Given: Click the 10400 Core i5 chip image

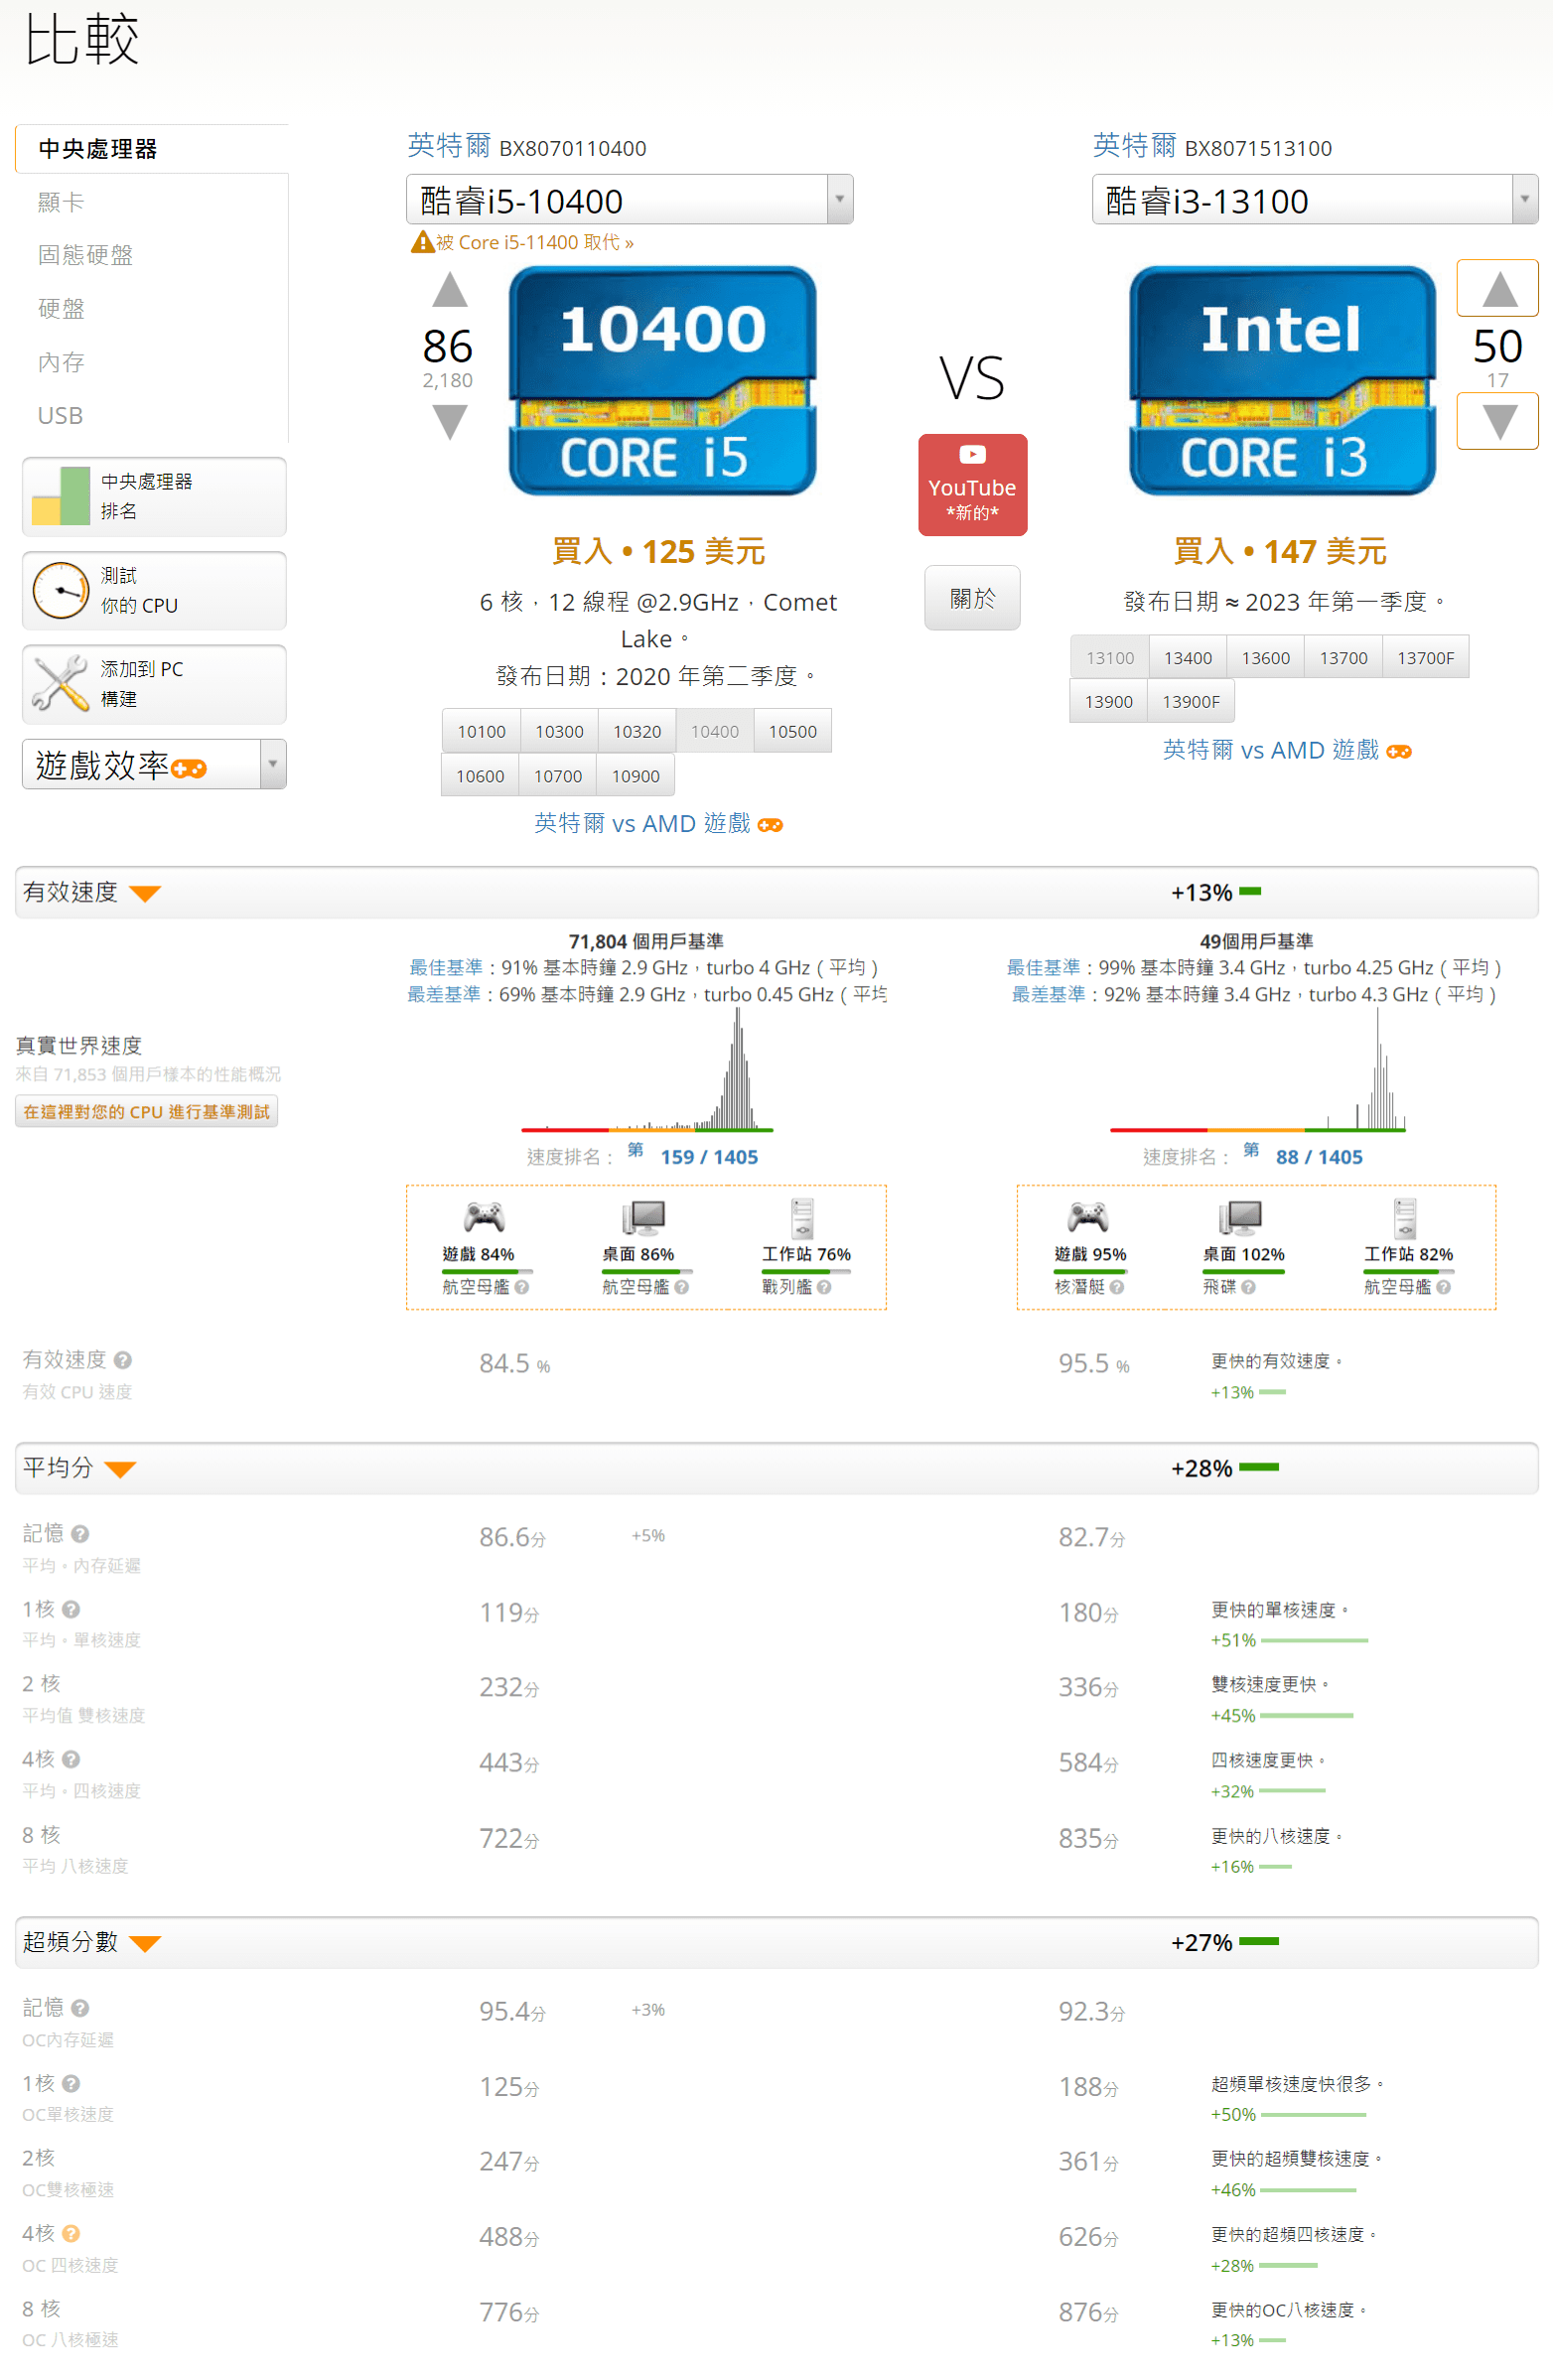Looking at the screenshot, I should (662, 380).
